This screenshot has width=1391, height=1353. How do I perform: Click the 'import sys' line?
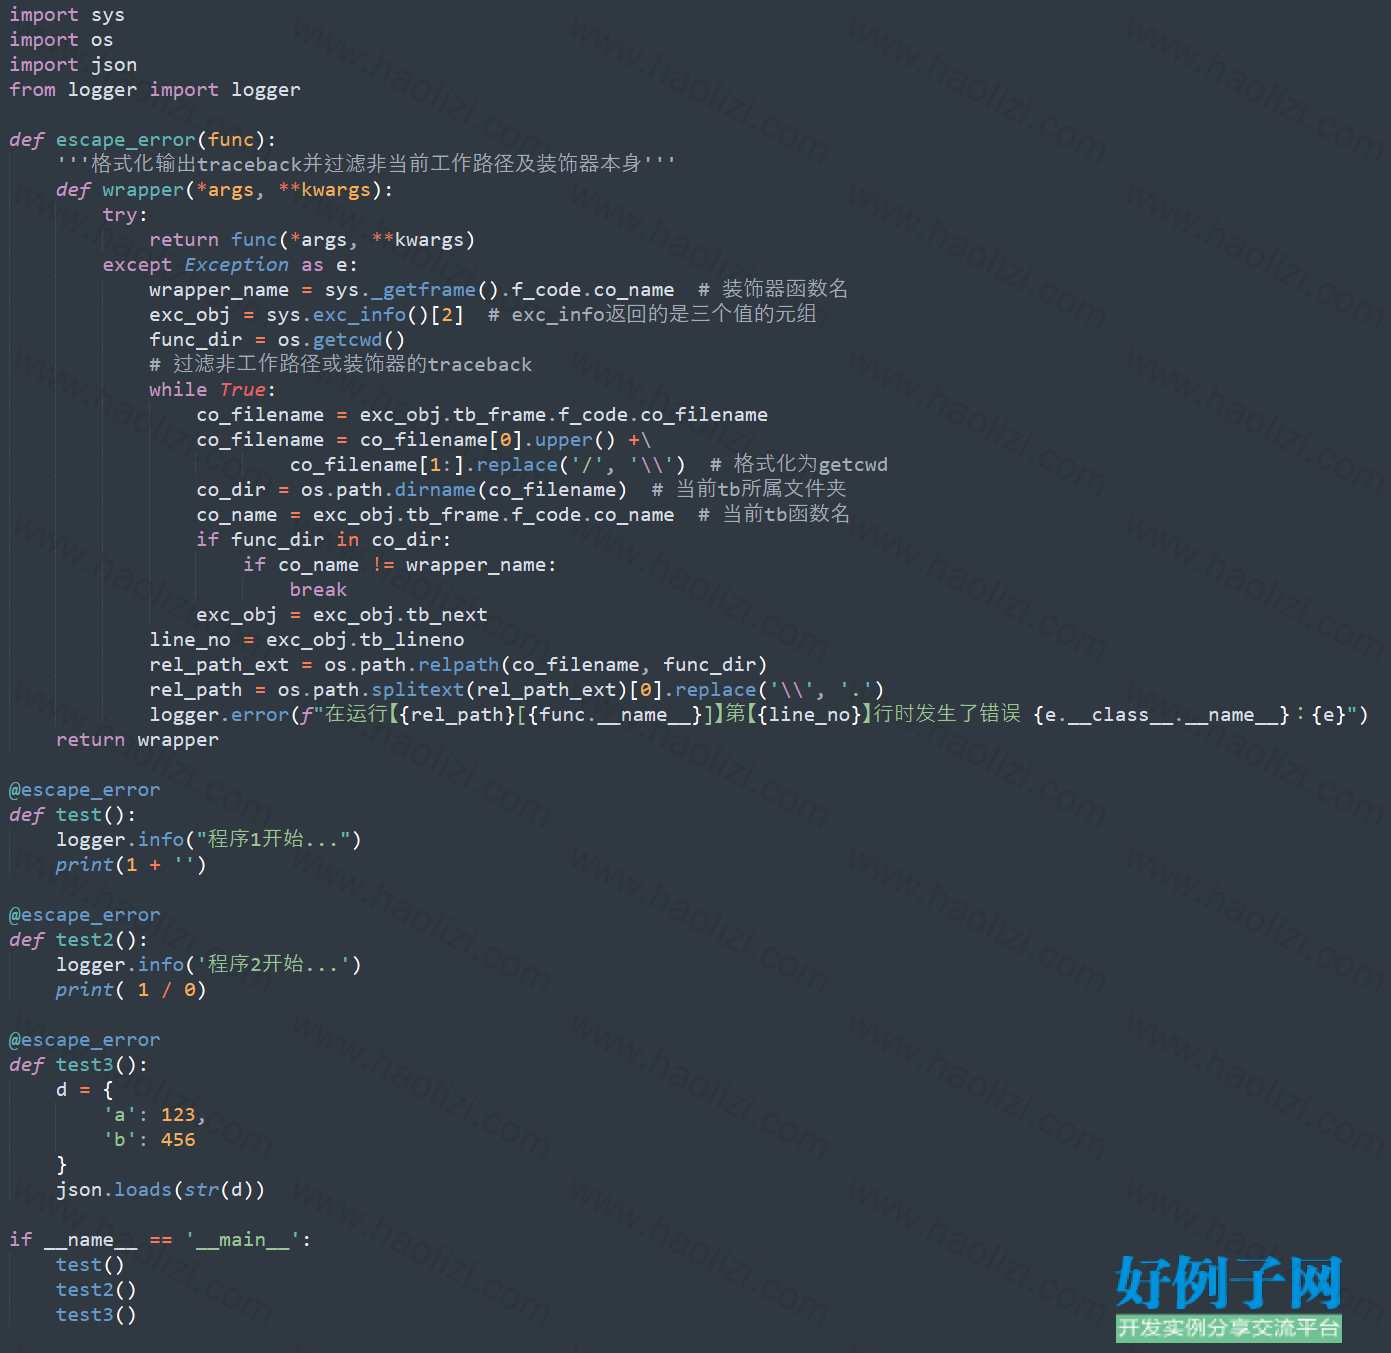pos(67,15)
